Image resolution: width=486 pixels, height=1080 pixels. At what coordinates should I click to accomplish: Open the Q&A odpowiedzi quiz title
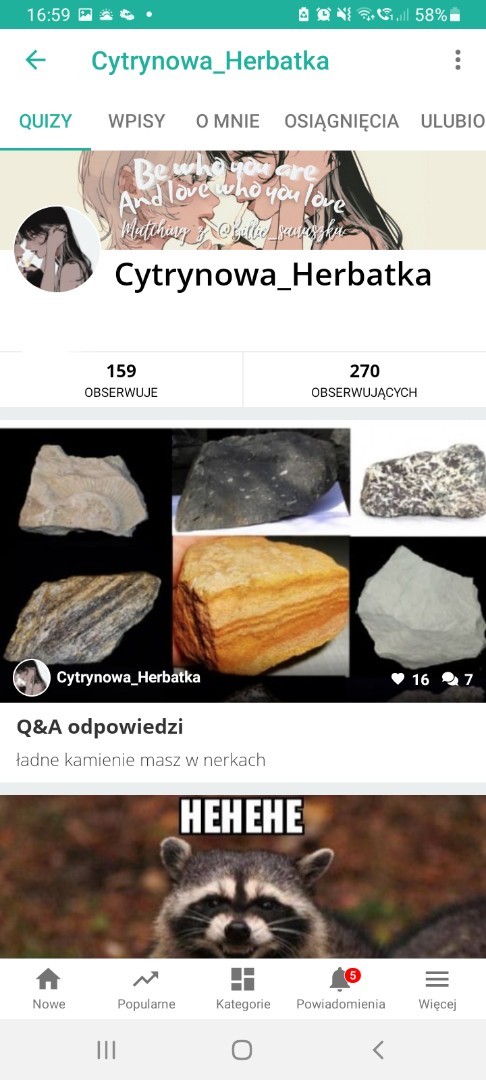point(100,727)
